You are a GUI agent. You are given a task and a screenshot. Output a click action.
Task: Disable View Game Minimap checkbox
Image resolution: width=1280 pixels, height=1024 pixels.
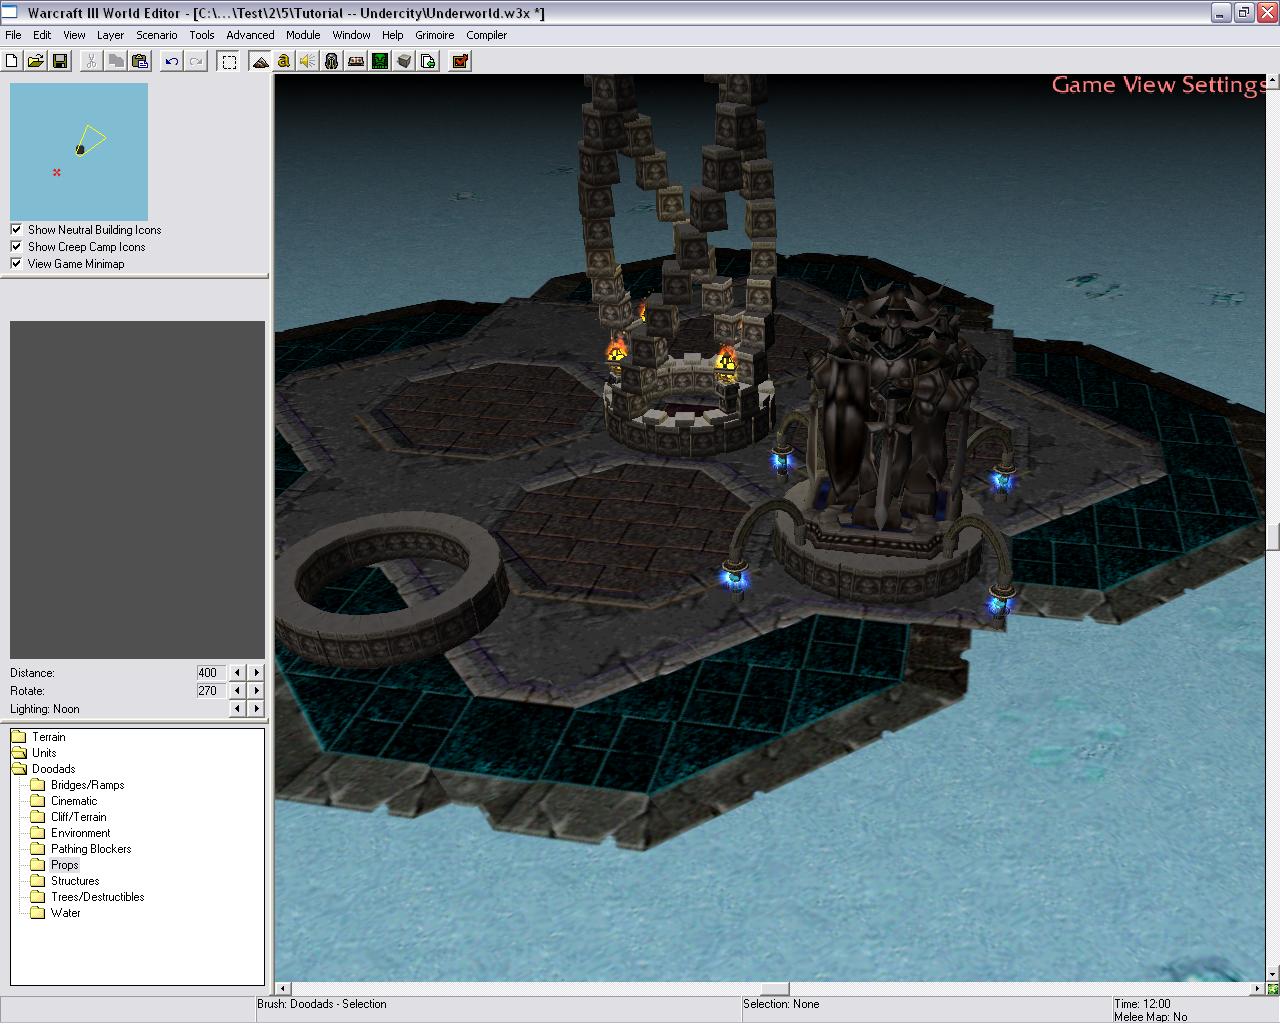click(16, 264)
